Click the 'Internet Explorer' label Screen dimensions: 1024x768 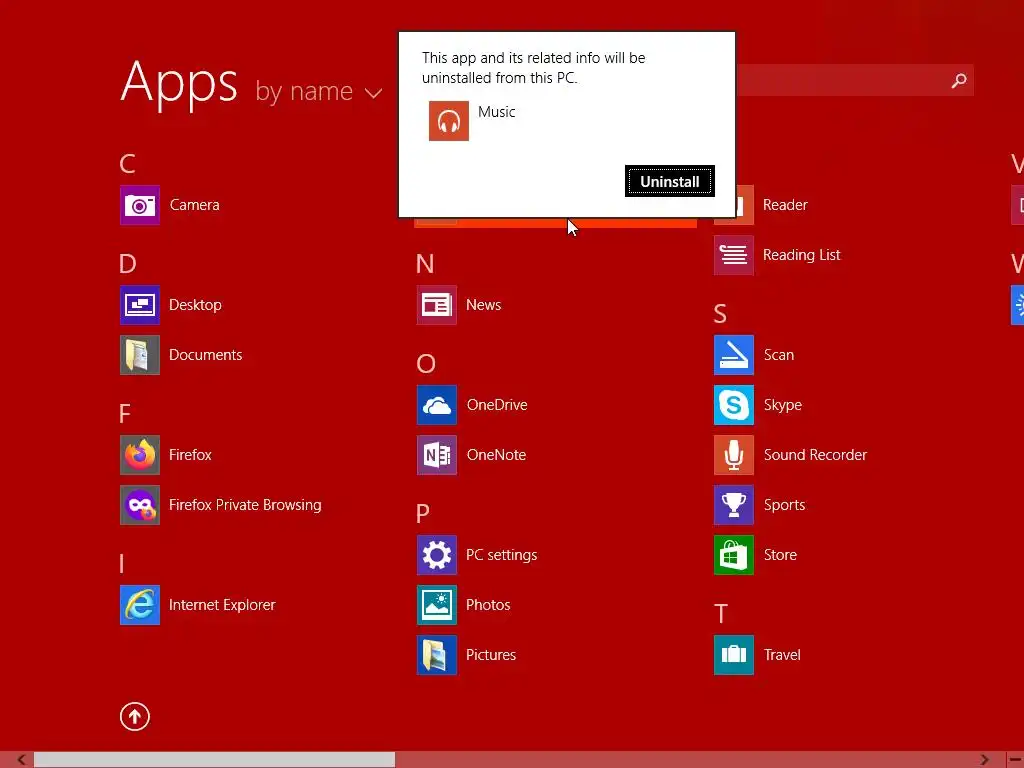click(222, 605)
